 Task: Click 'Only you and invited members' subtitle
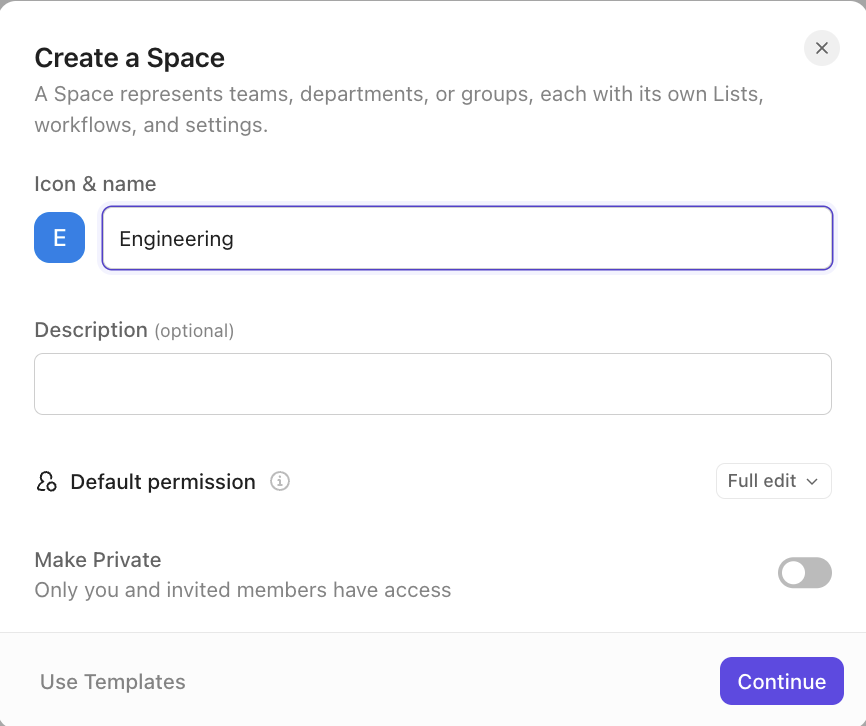coord(243,590)
